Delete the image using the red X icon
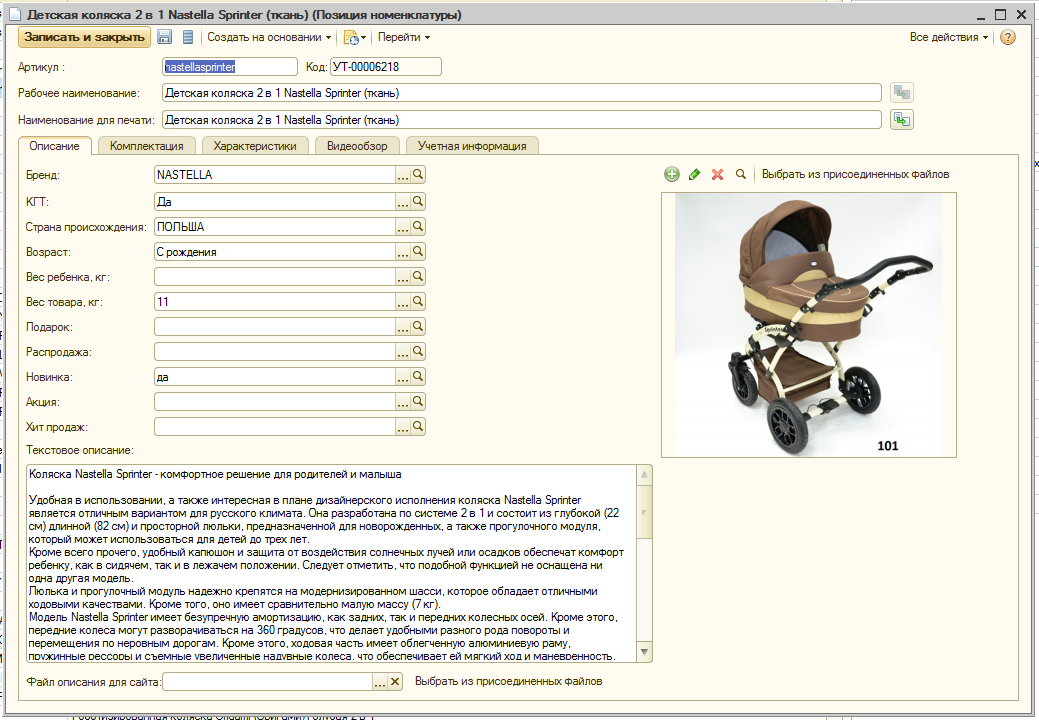The height and width of the screenshot is (720, 1039). [717, 174]
